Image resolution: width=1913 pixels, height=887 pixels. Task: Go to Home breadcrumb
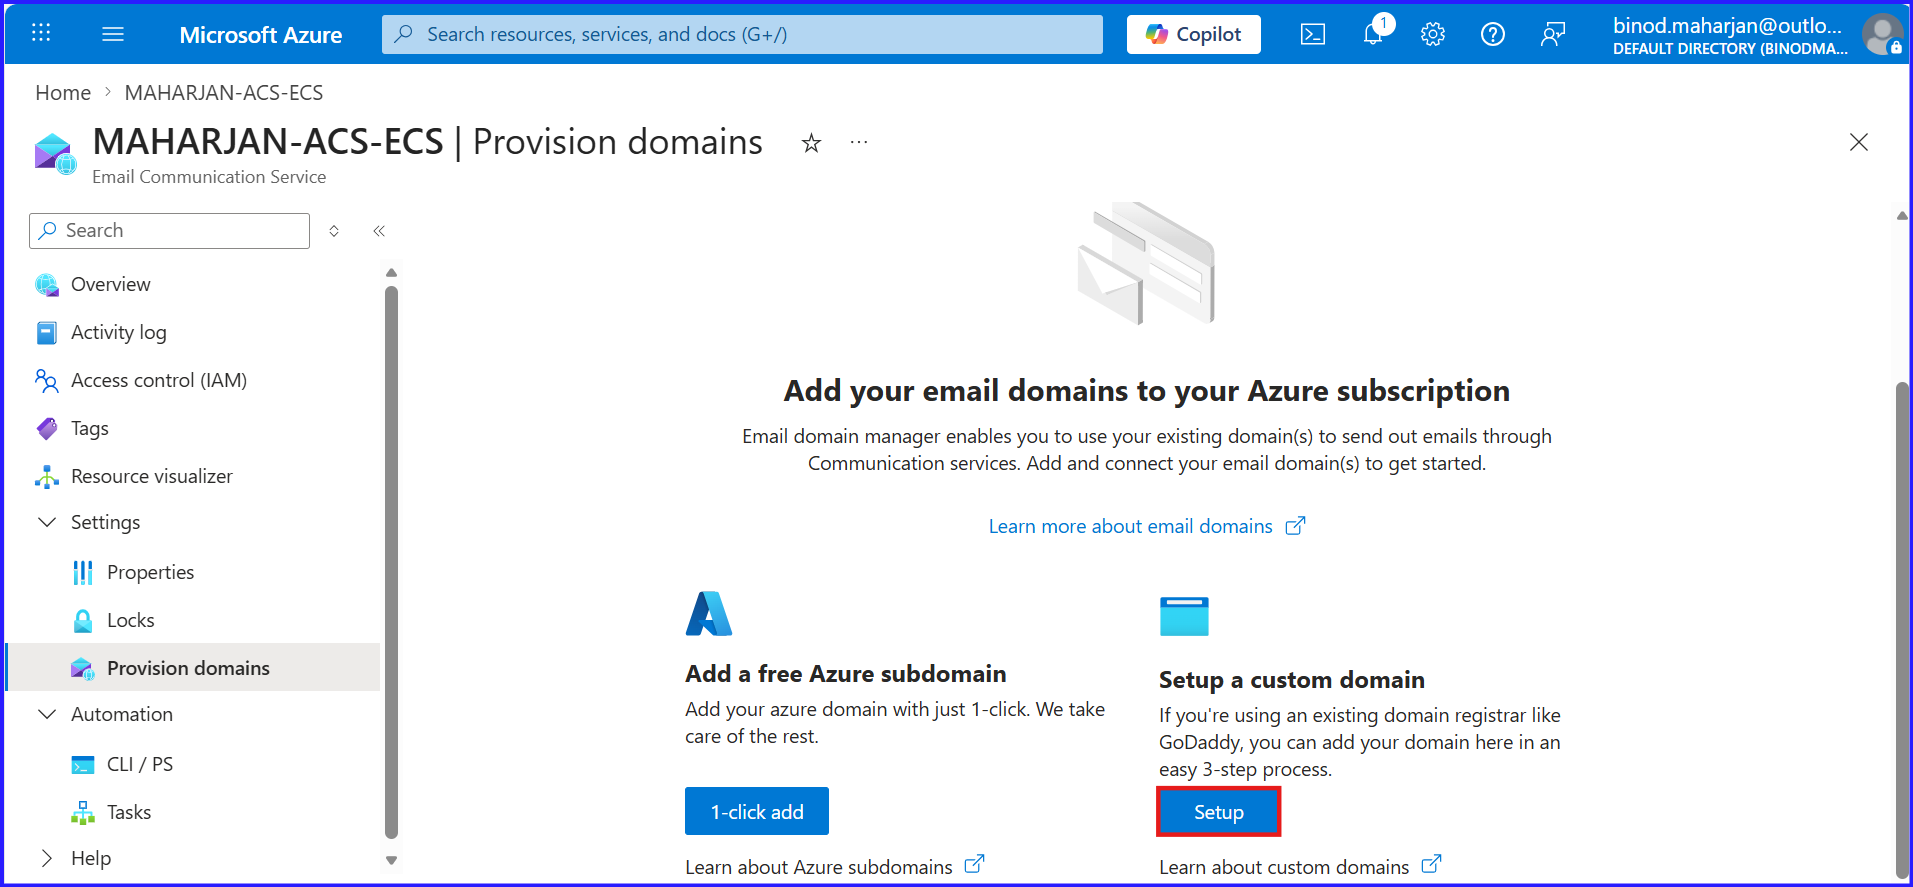pyautogui.click(x=63, y=93)
